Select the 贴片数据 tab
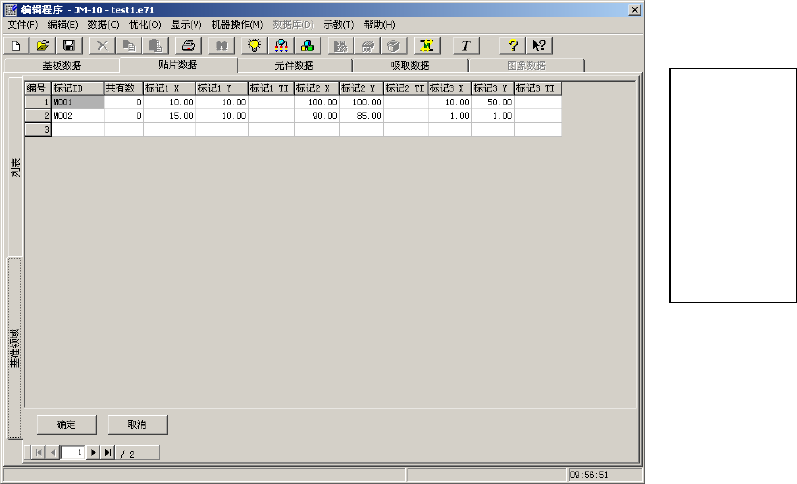The width and height of the screenshot is (797, 484). point(178,65)
